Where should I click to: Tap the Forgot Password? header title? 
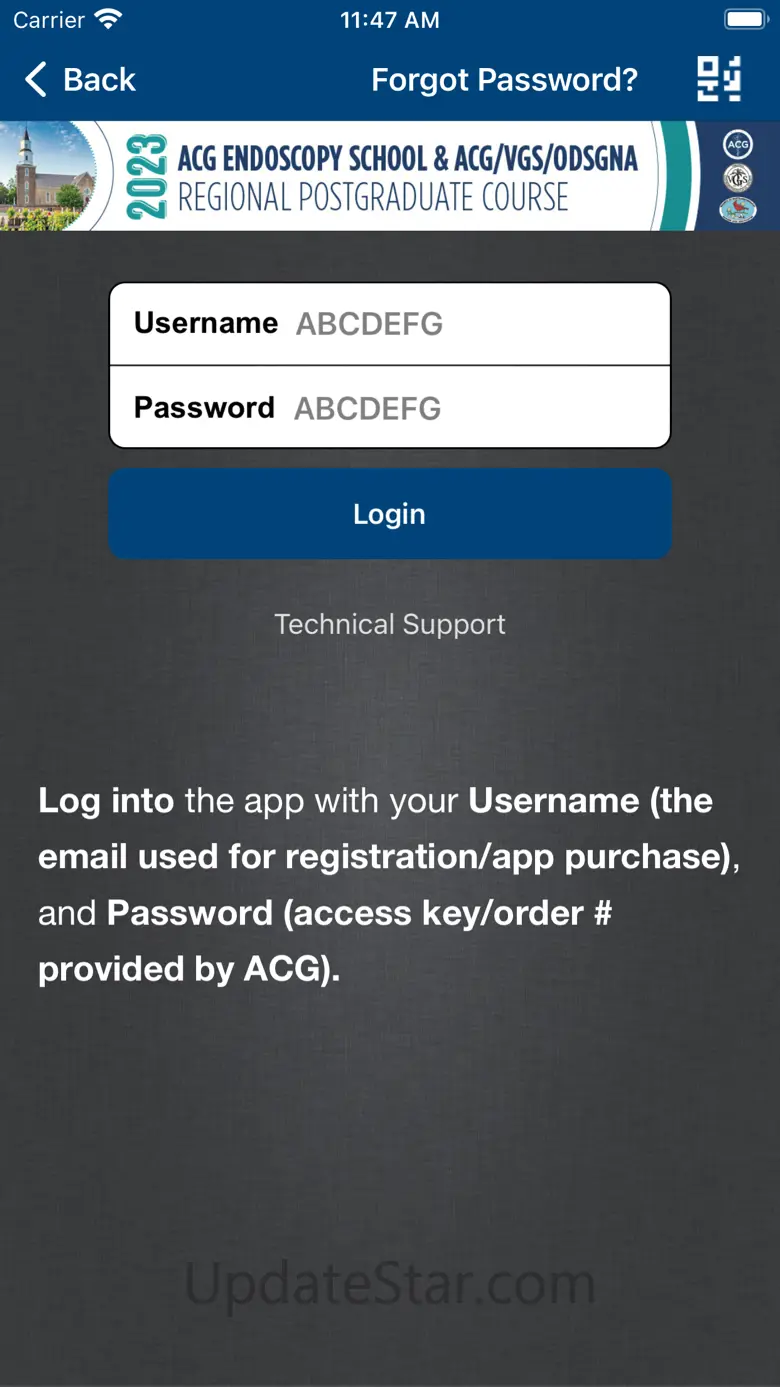point(504,80)
